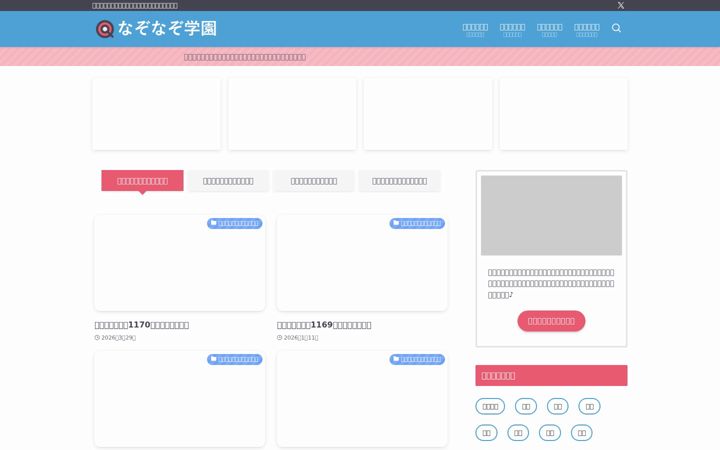The image size is (720, 450).
Task: Click folder category badge on the 1170 article
Action: (x=235, y=223)
